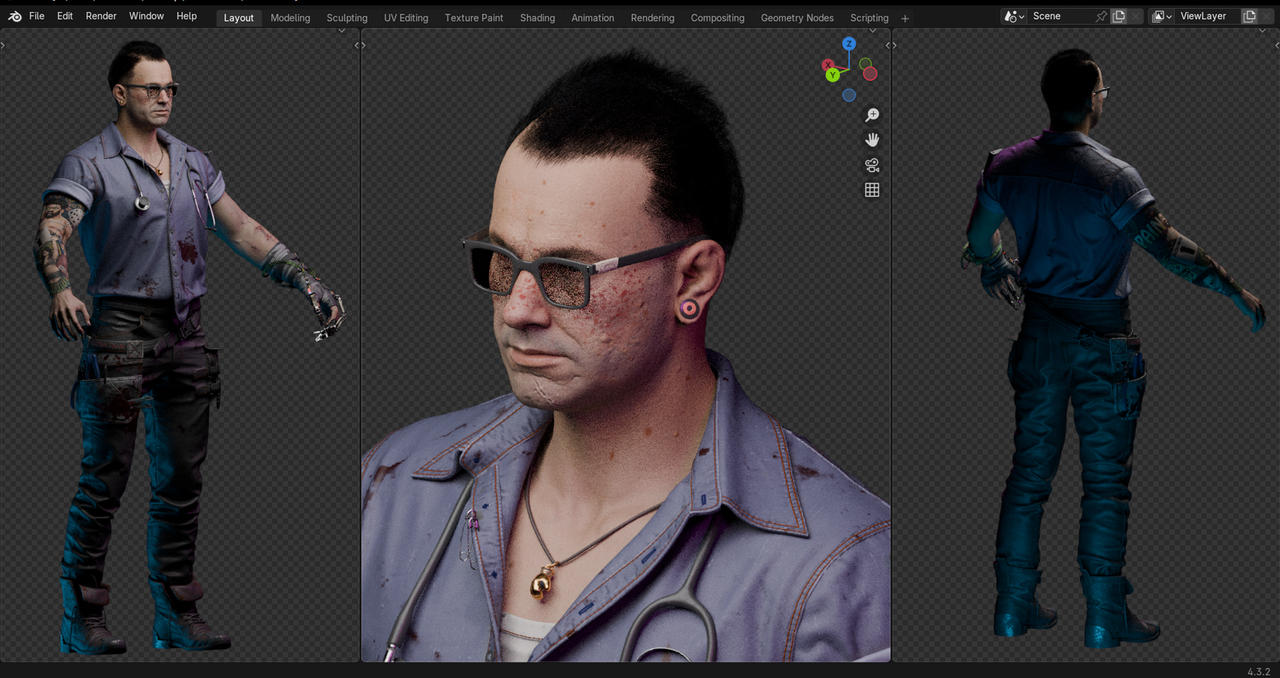Toggle the pin icon next to Scene
This screenshot has height=678, width=1280.
1102,16
